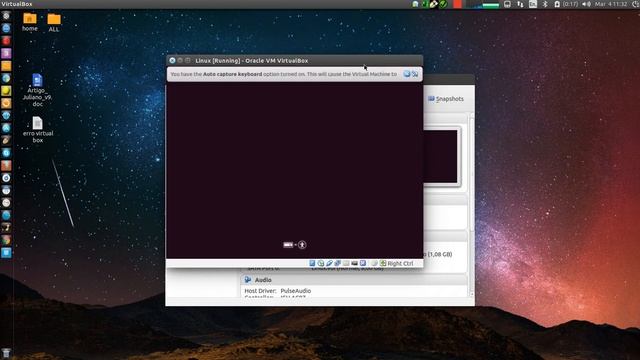Click the video capture indicator in VM status bar
This screenshot has width=640, height=360.
pos(363,263)
